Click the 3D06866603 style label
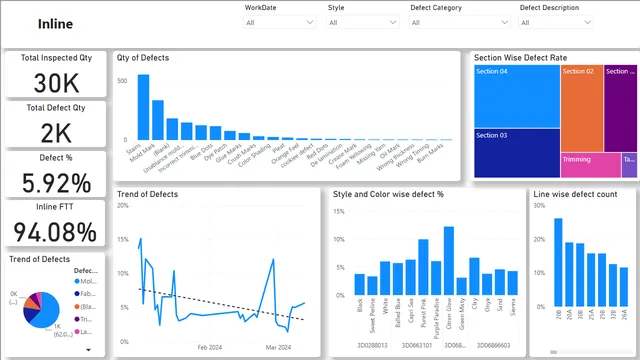This screenshot has width=640, height=360. pyautogui.click(x=493, y=345)
